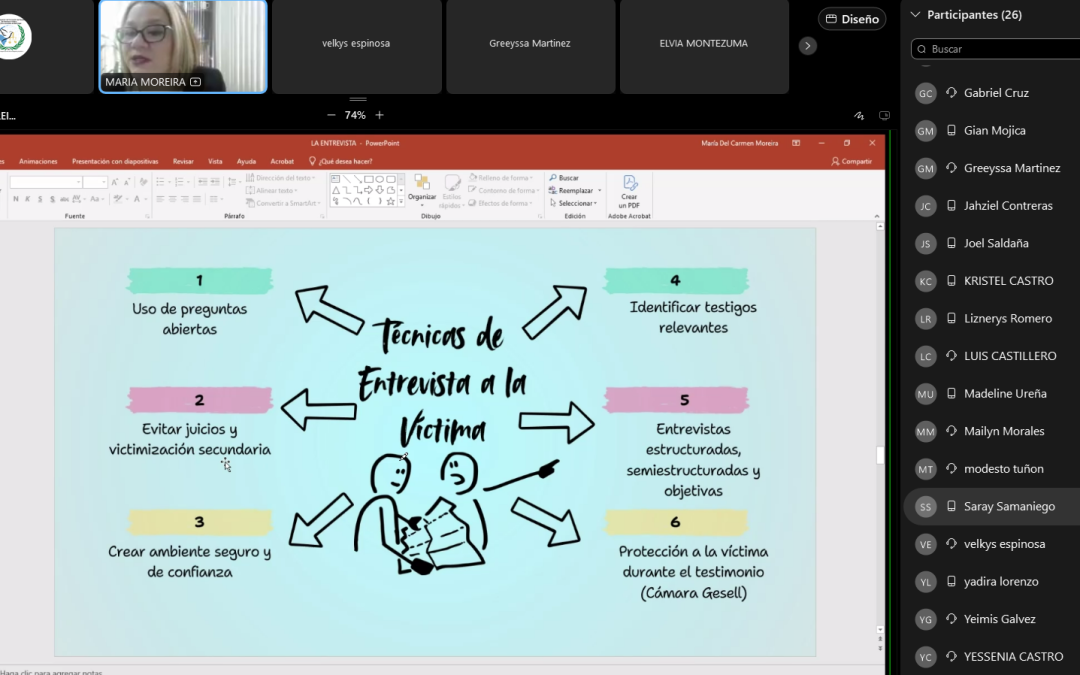The image size is (1080, 675).
Task: Select Saray Samaniego in participants list
Action: (1009, 506)
